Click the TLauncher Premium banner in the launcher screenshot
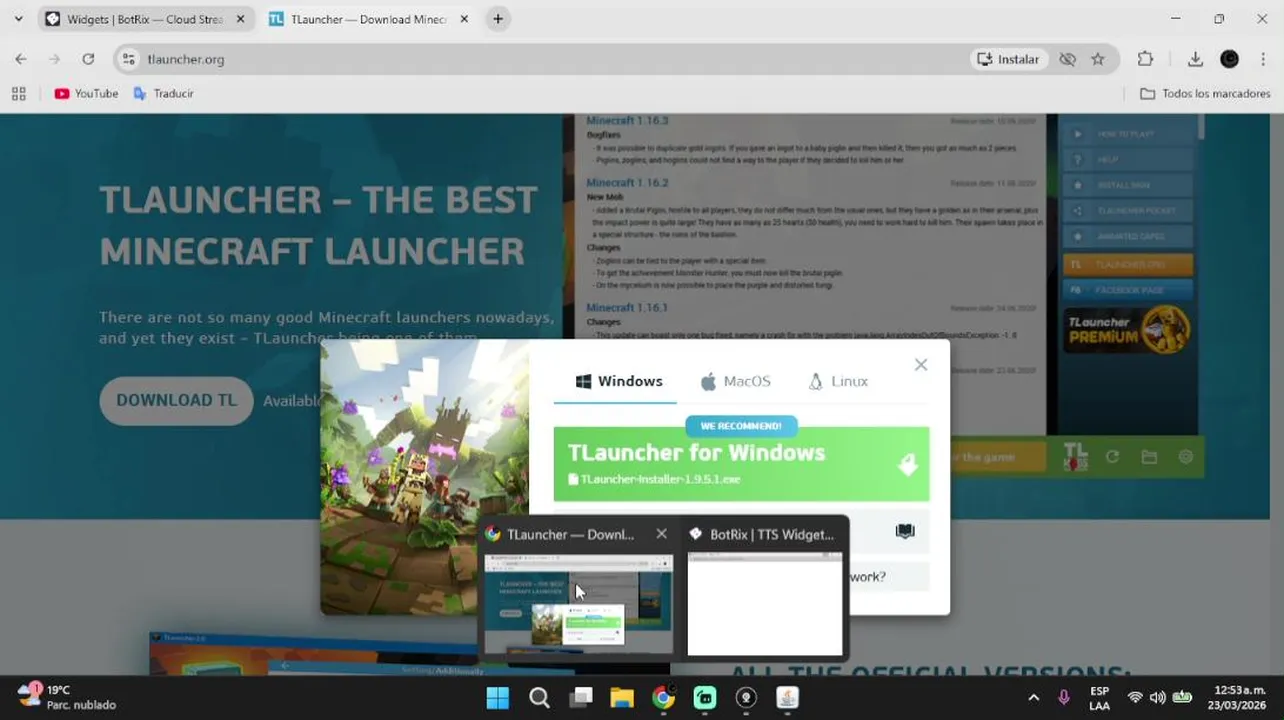 point(1127,330)
